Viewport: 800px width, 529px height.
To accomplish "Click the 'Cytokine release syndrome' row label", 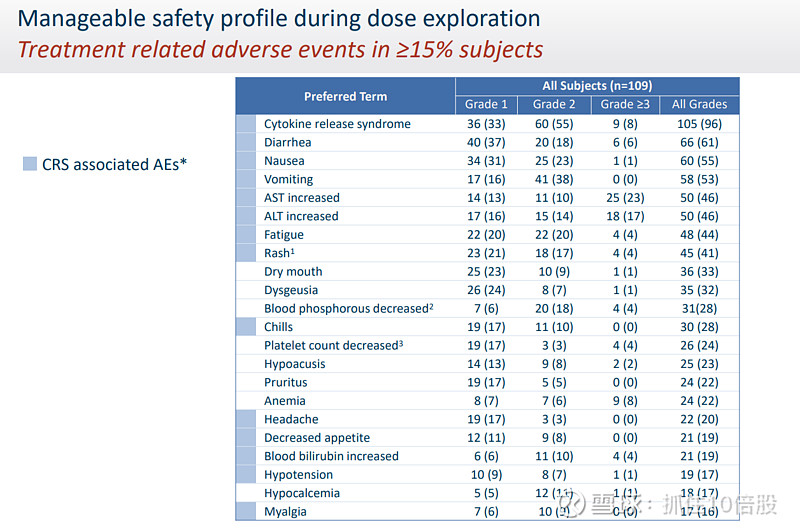I will (337, 124).
